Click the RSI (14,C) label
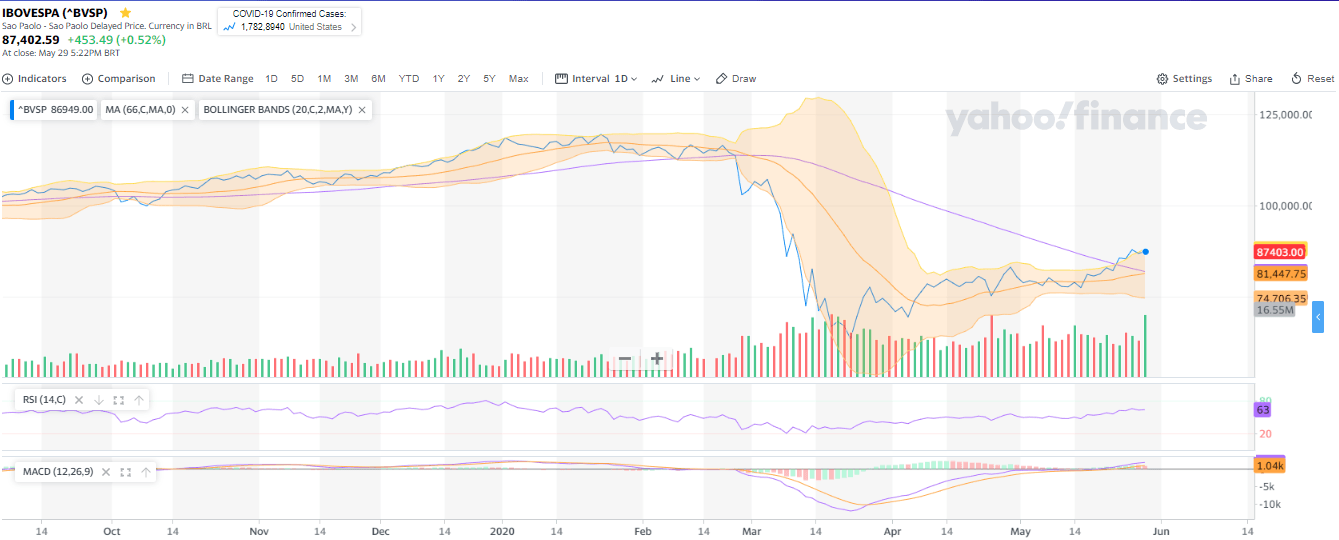Viewport: 1339px width, 540px height. [x=44, y=400]
